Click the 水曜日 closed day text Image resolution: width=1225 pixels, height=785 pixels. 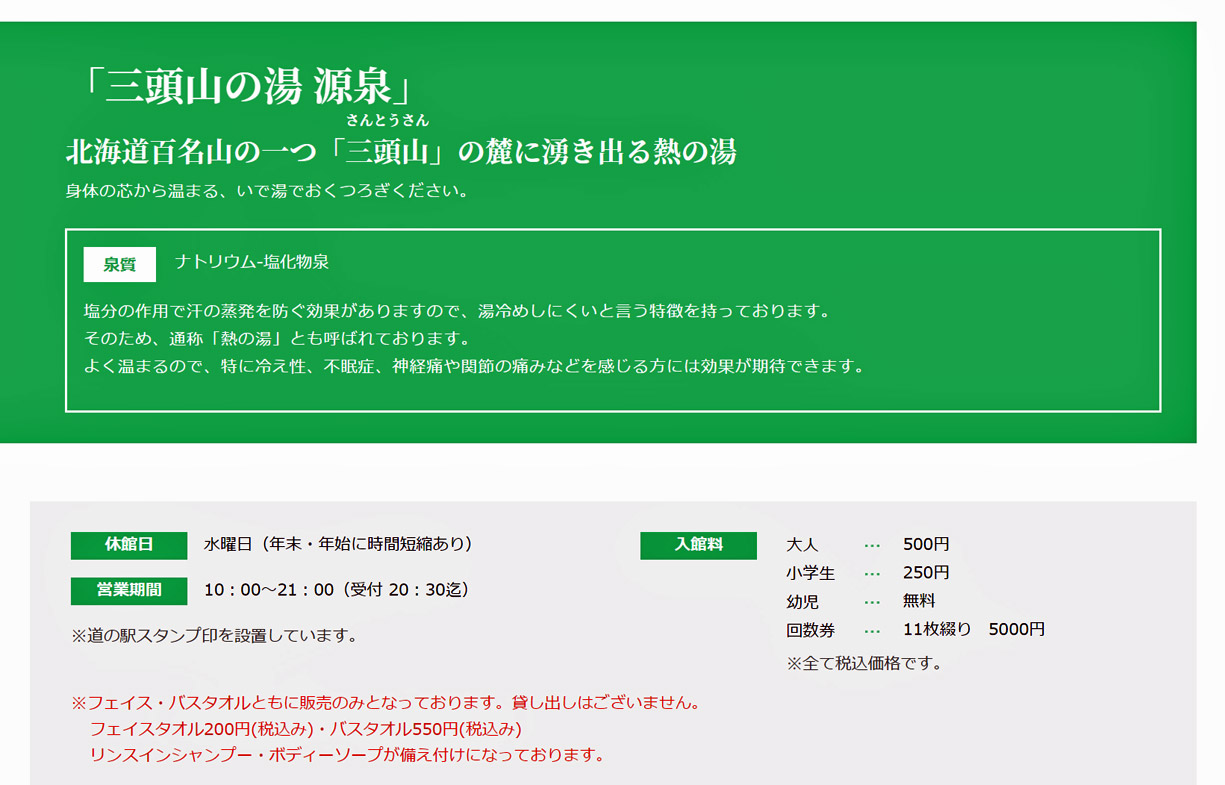[x=338, y=545]
